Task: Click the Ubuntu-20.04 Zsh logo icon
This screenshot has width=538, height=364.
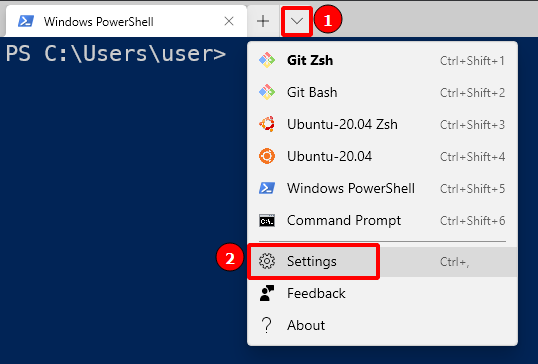Action: (267, 124)
